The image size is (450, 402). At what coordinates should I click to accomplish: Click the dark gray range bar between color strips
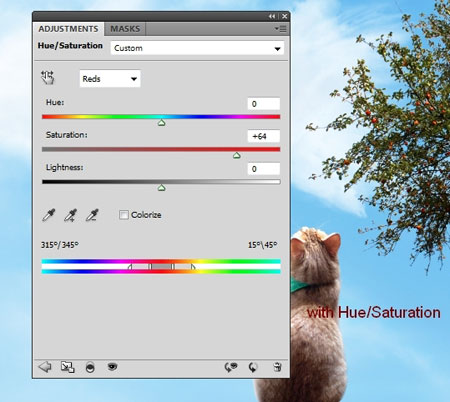pyautogui.click(x=162, y=267)
